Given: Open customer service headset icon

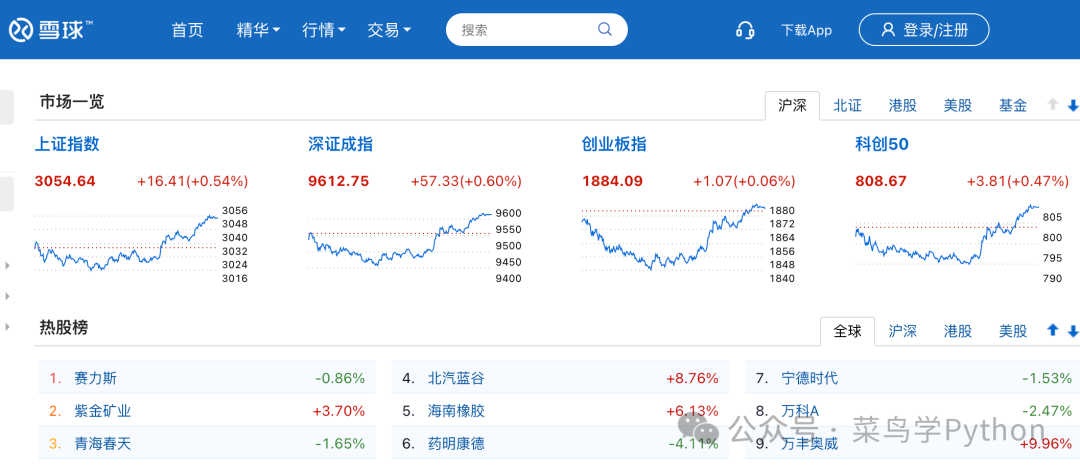Looking at the screenshot, I should point(745,30).
